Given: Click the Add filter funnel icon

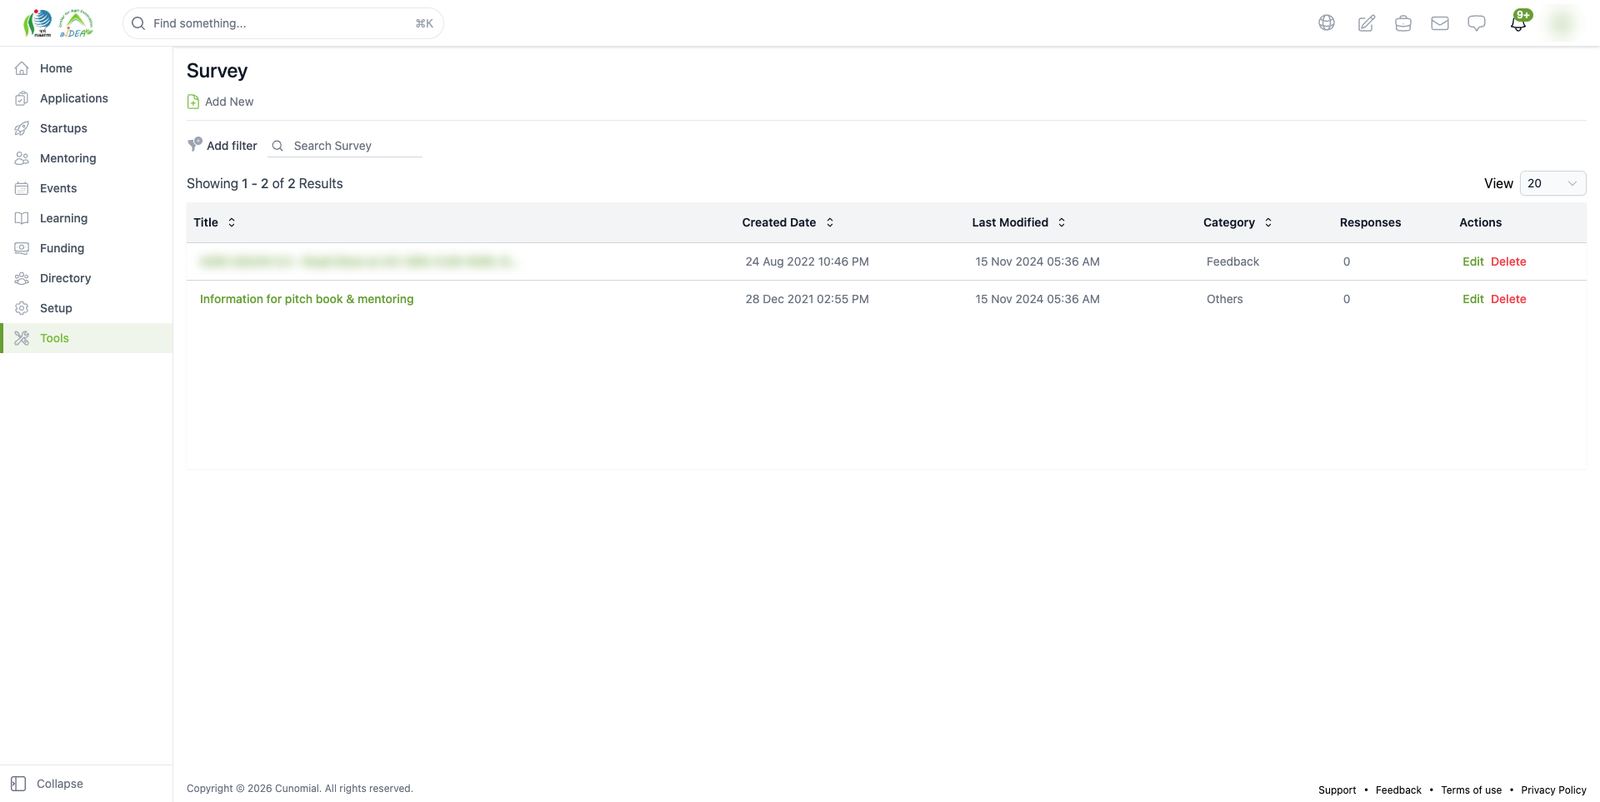Looking at the screenshot, I should tap(195, 145).
